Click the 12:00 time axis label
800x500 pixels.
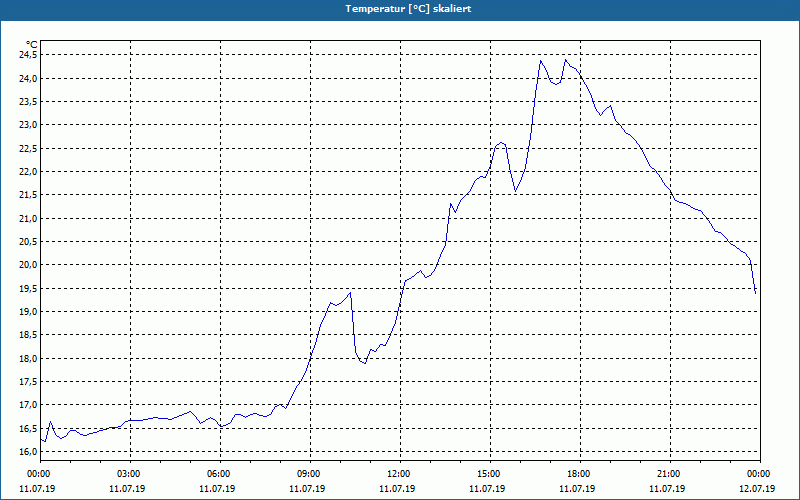(x=397, y=474)
